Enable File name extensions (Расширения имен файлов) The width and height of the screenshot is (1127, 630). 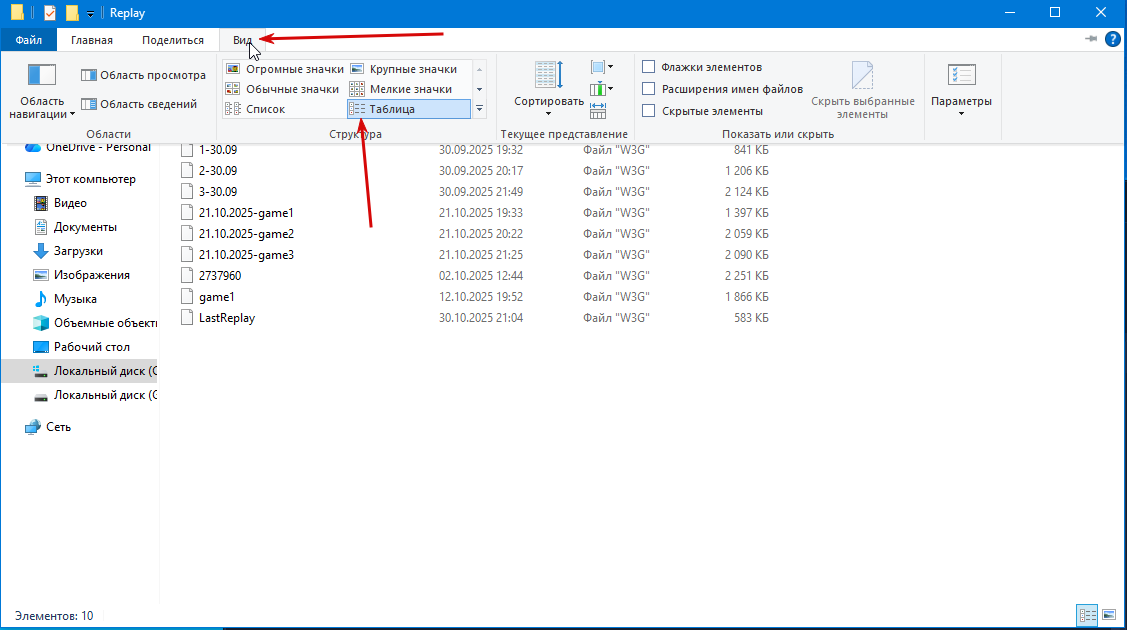(722, 89)
